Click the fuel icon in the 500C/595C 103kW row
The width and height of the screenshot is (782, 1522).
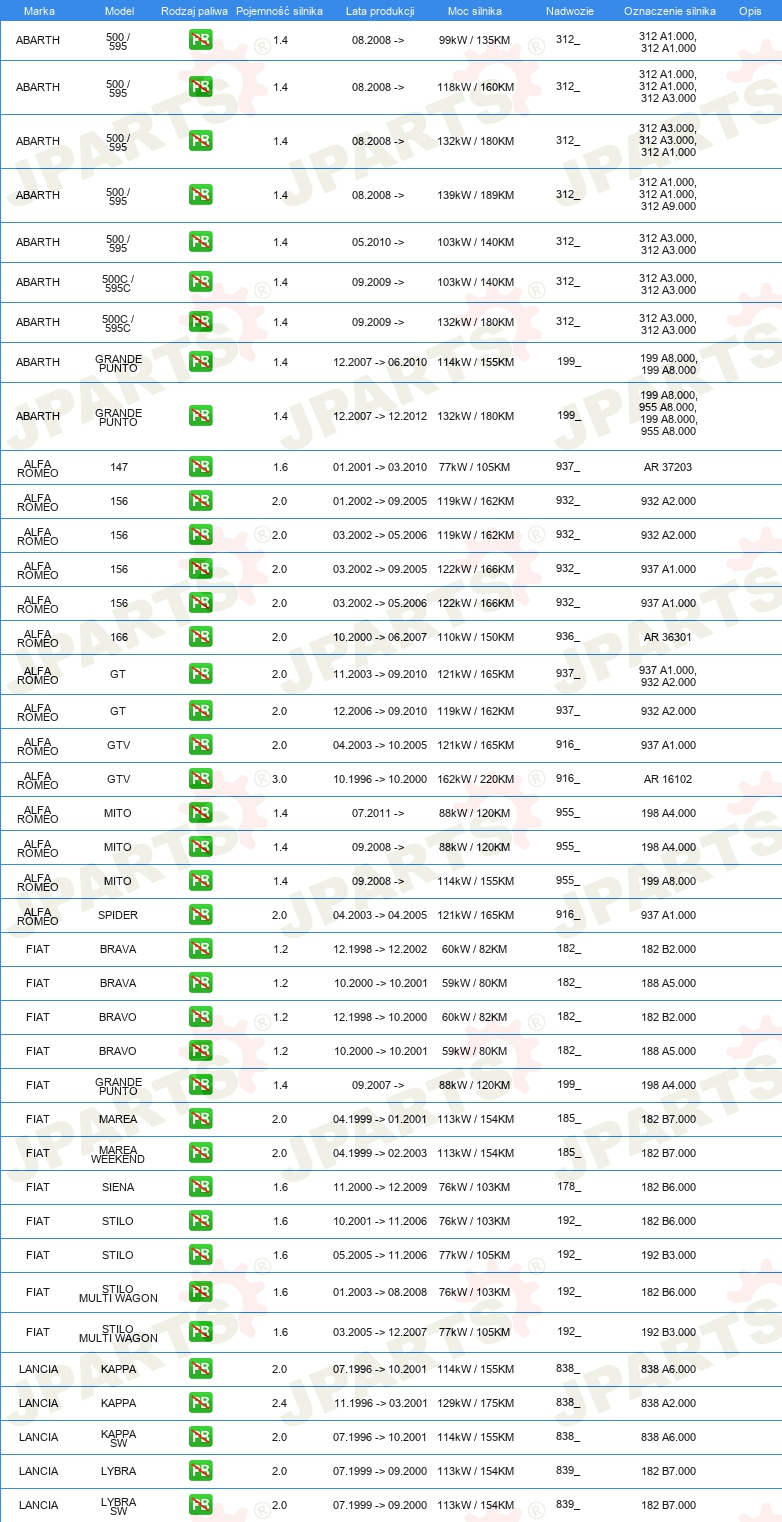coord(200,282)
